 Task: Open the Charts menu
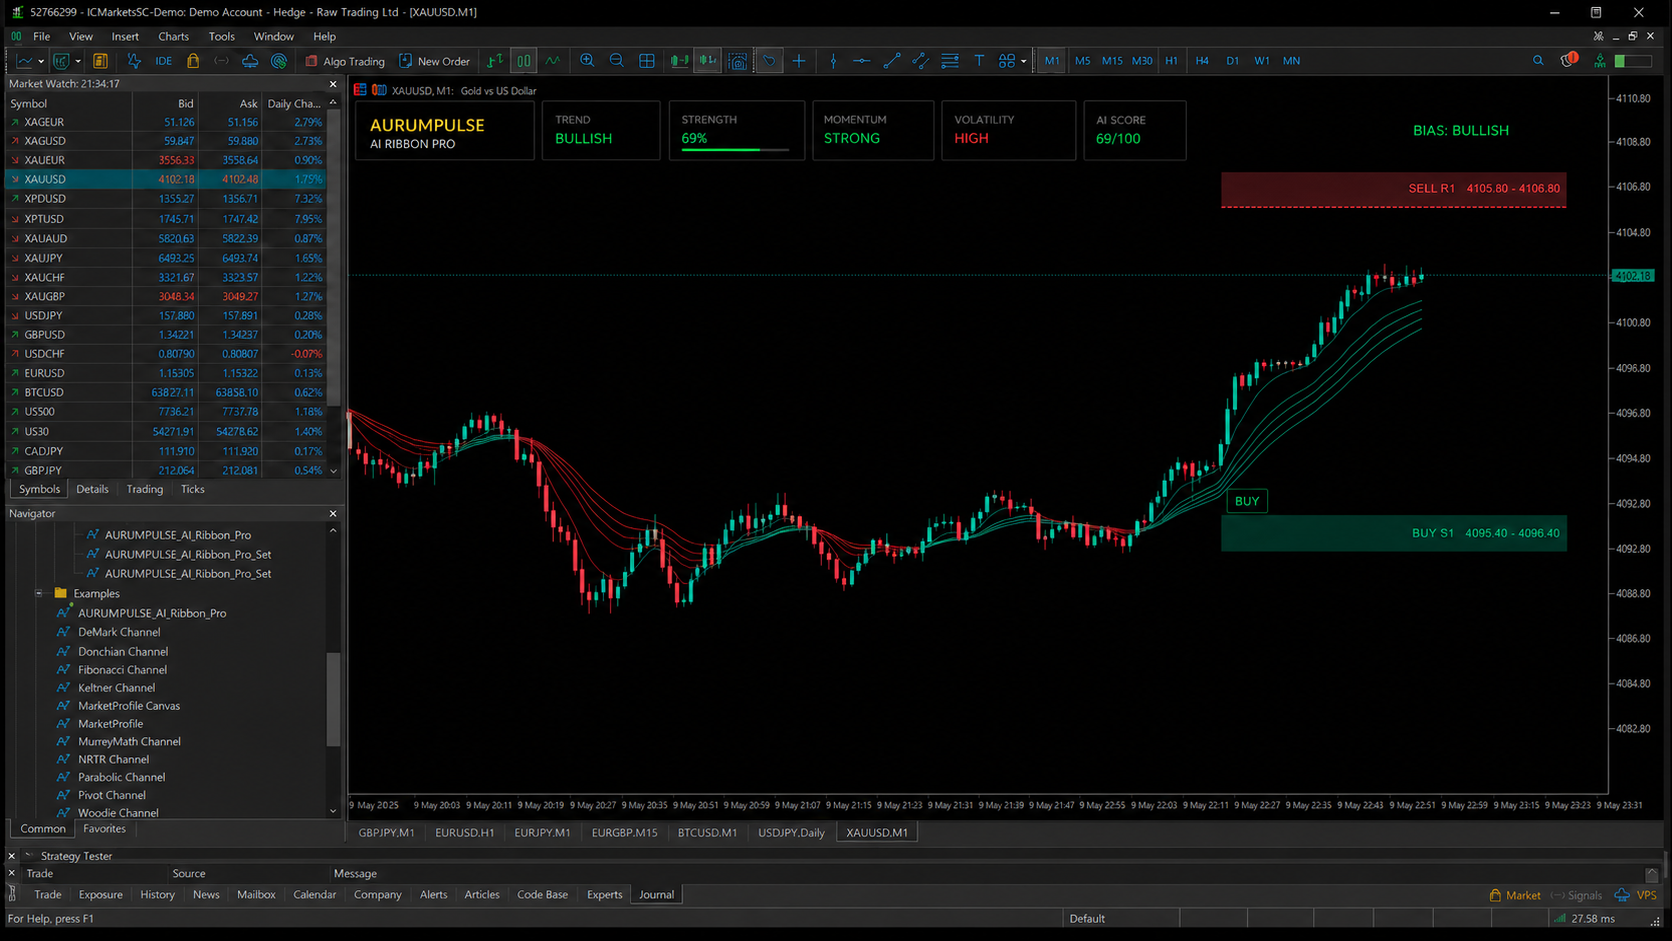point(173,36)
